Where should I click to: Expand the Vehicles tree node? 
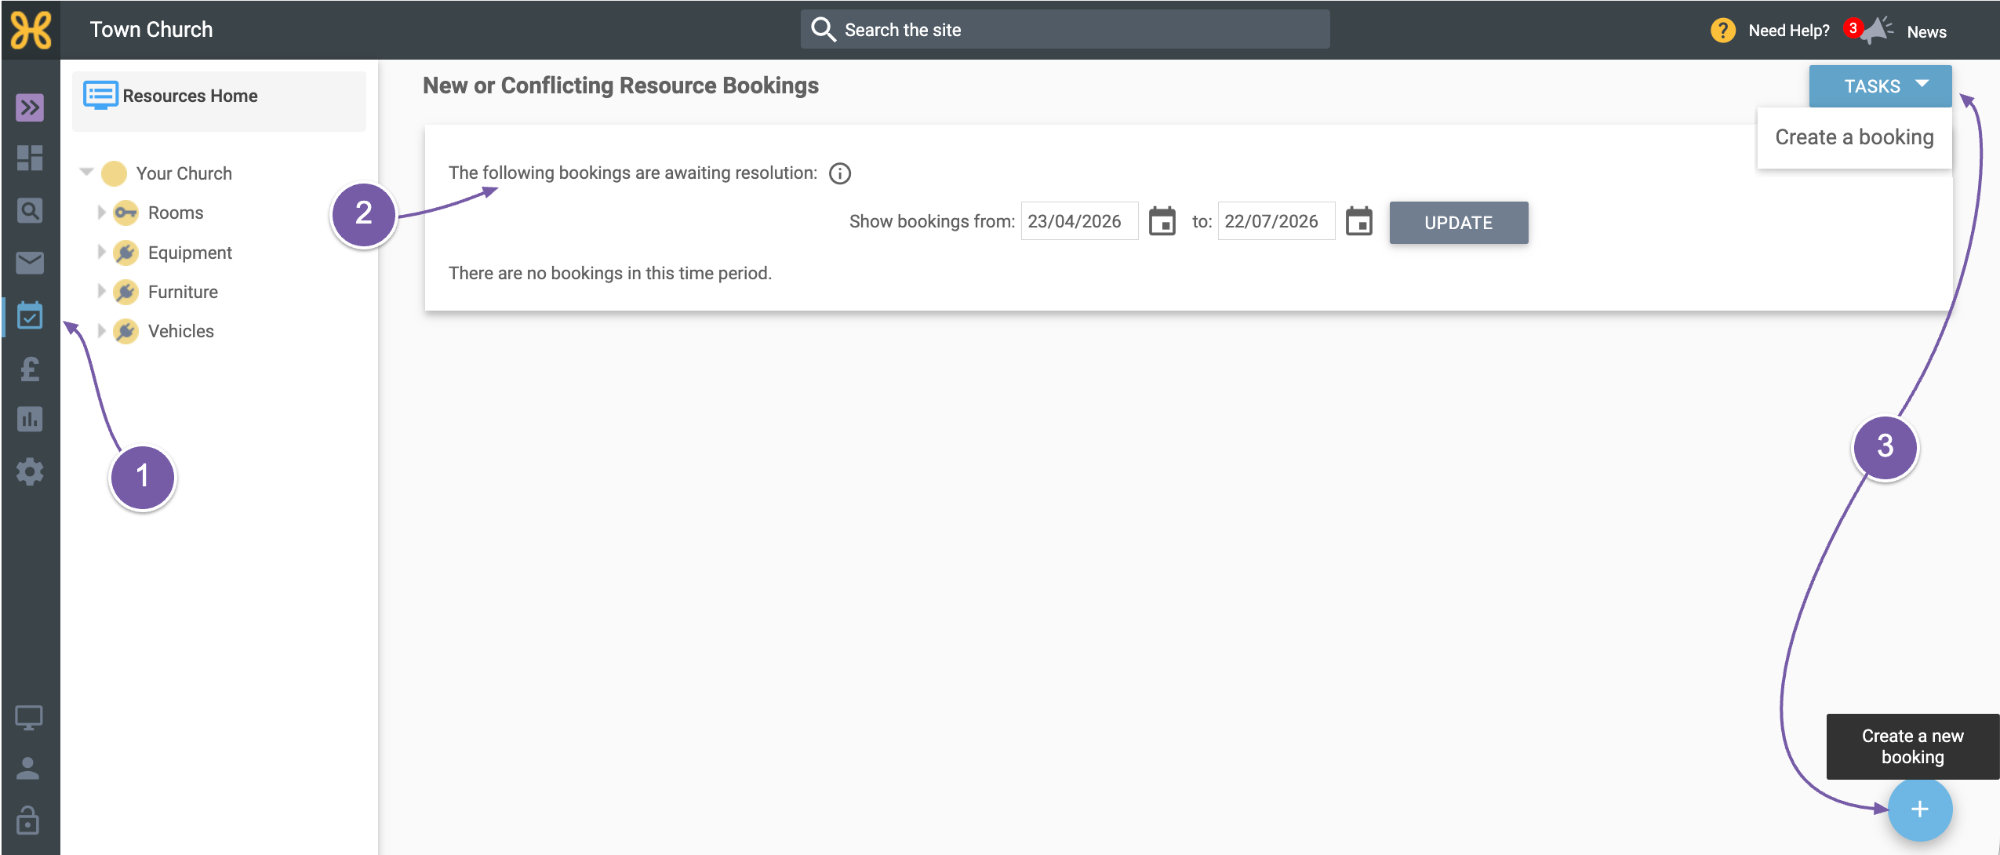pos(101,330)
